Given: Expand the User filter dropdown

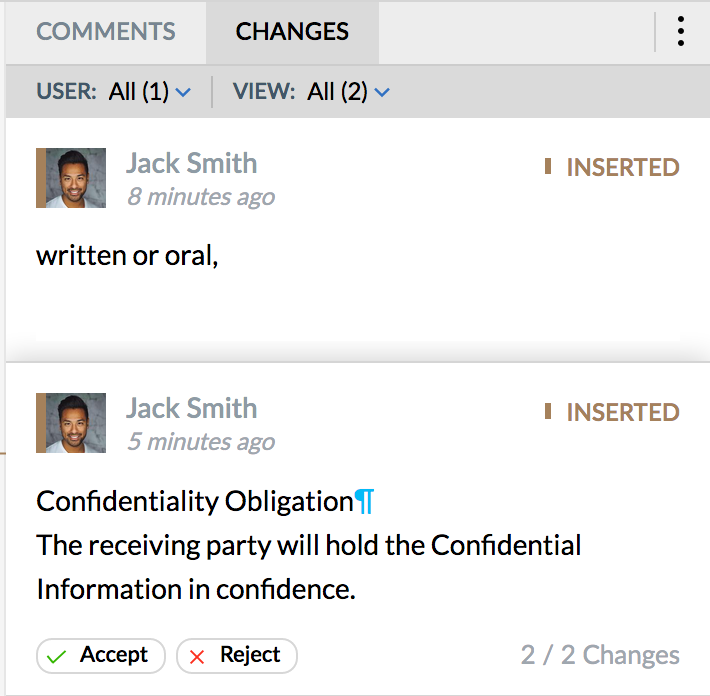Looking at the screenshot, I should [x=114, y=91].
